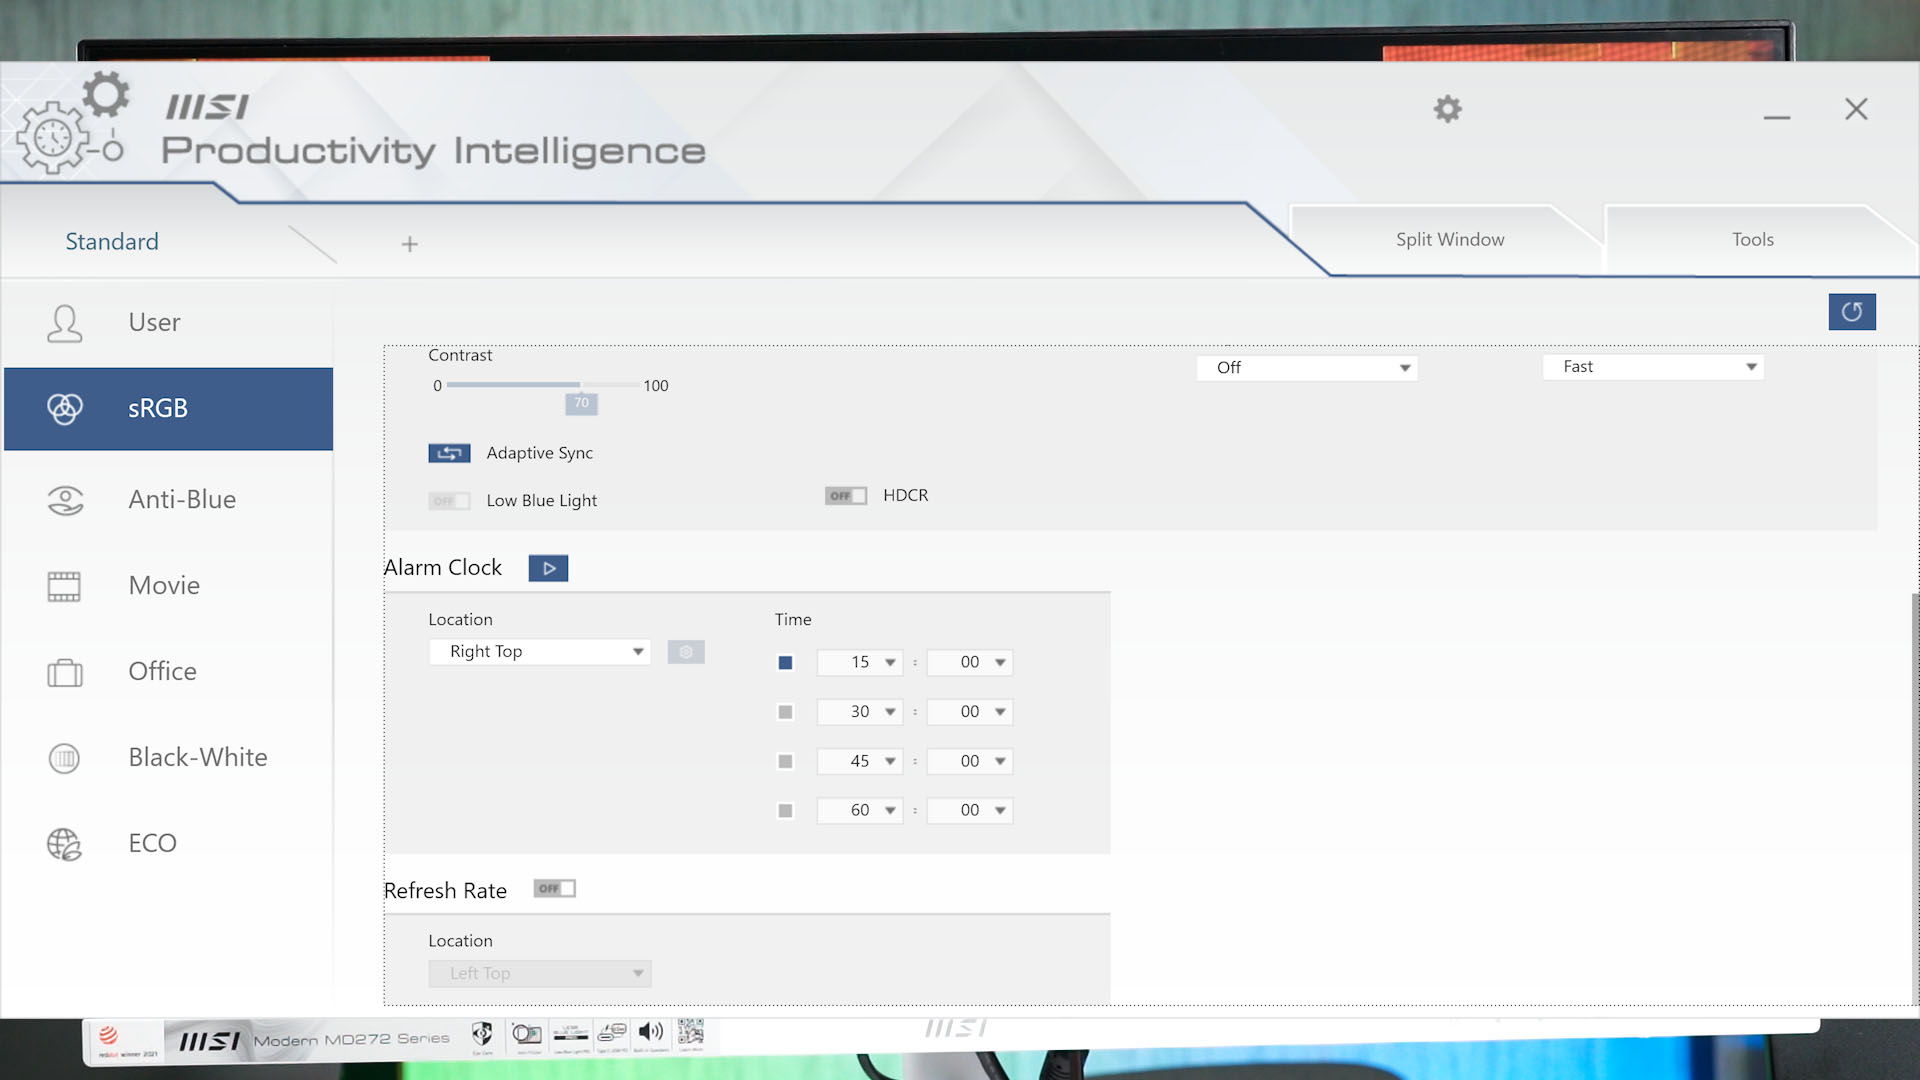Open the dropdown showing Fast

click(1653, 367)
